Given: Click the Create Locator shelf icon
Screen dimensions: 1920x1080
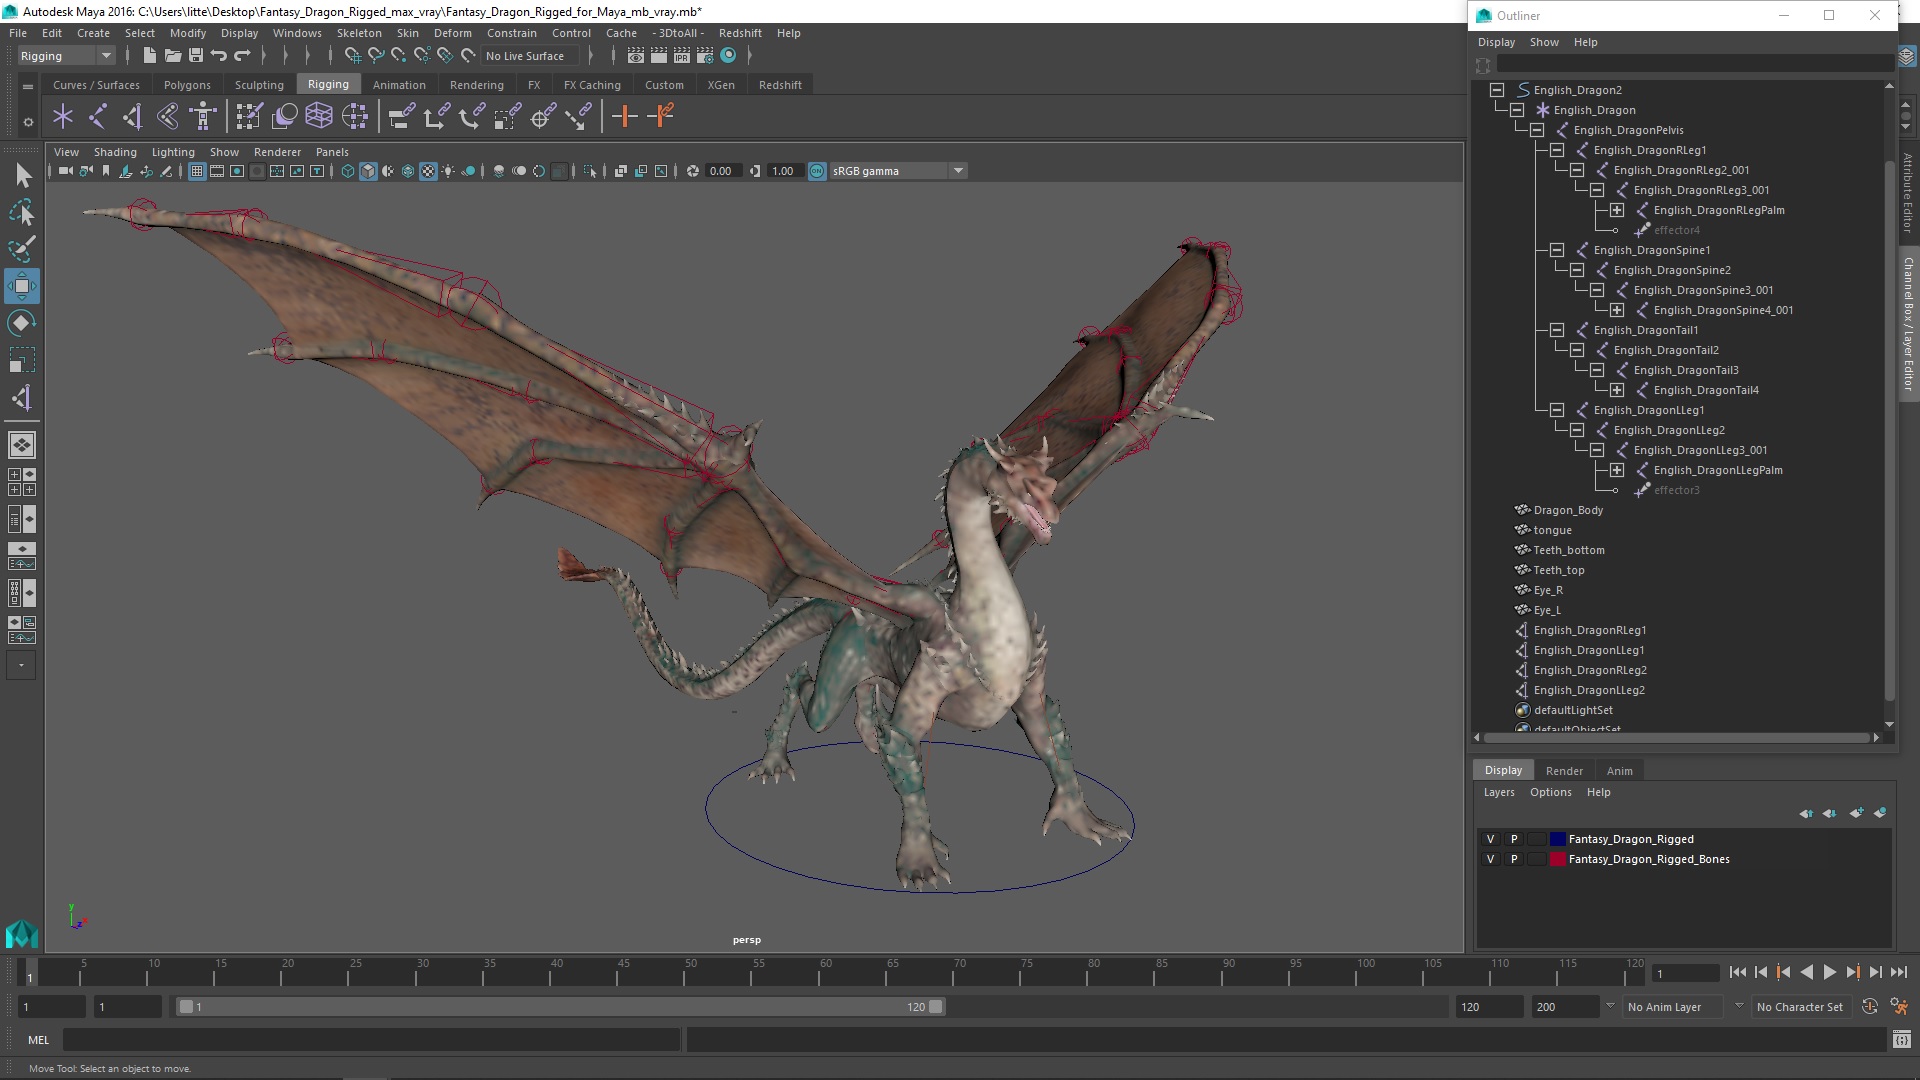Looking at the screenshot, I should [x=63, y=117].
